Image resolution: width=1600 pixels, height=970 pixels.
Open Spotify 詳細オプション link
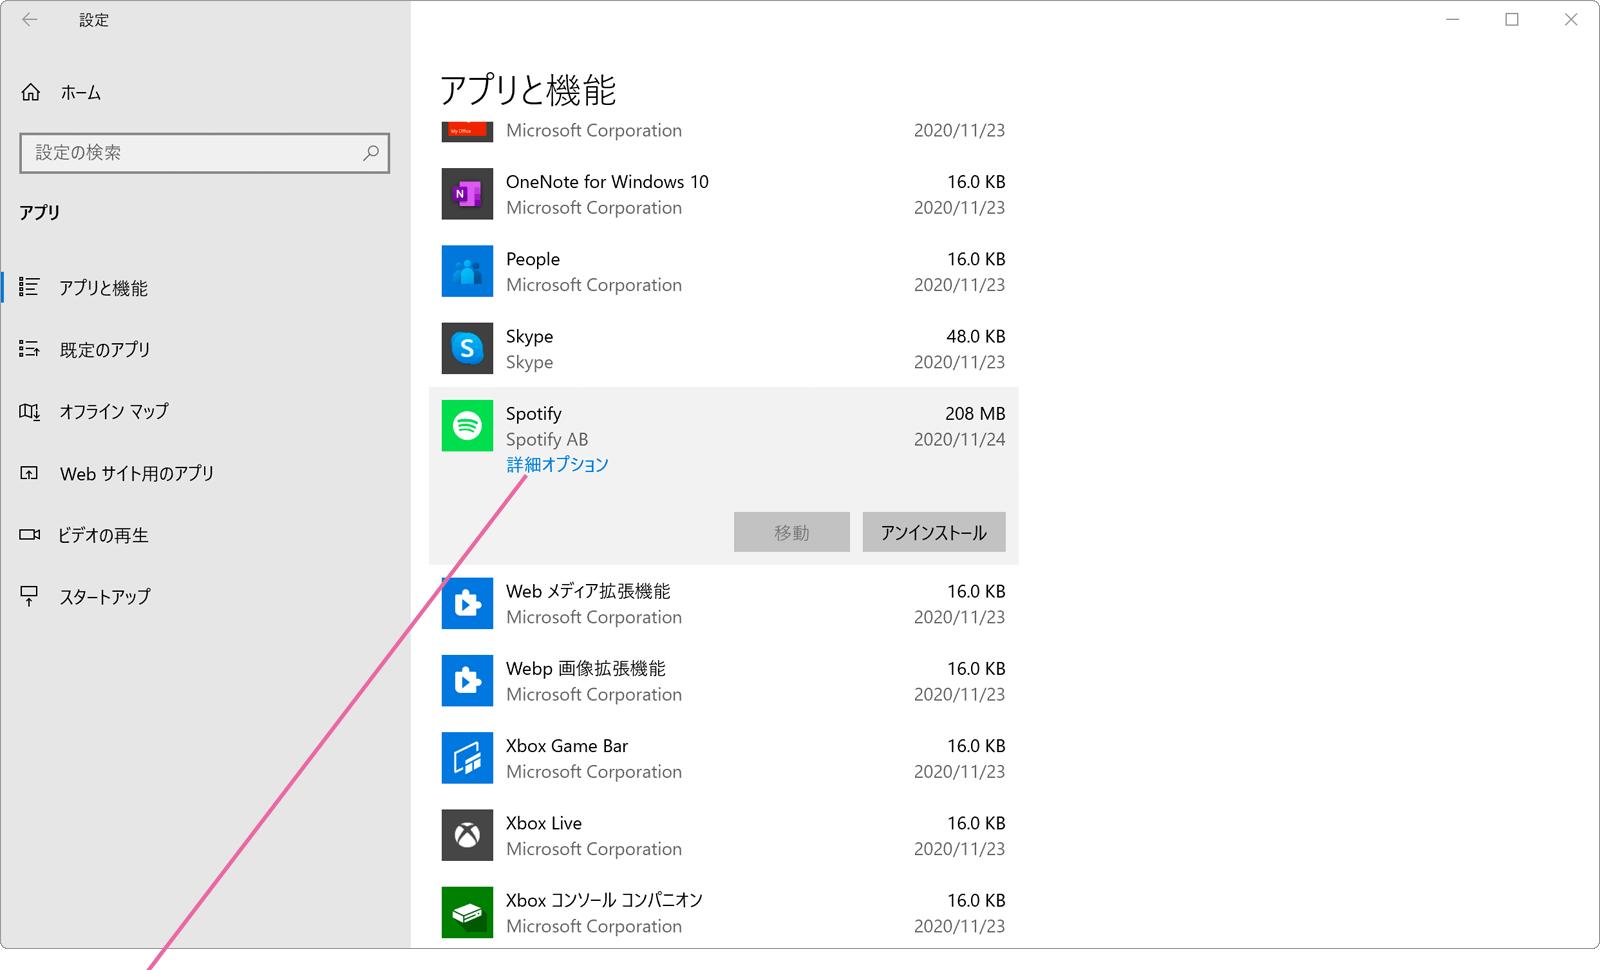(x=557, y=464)
